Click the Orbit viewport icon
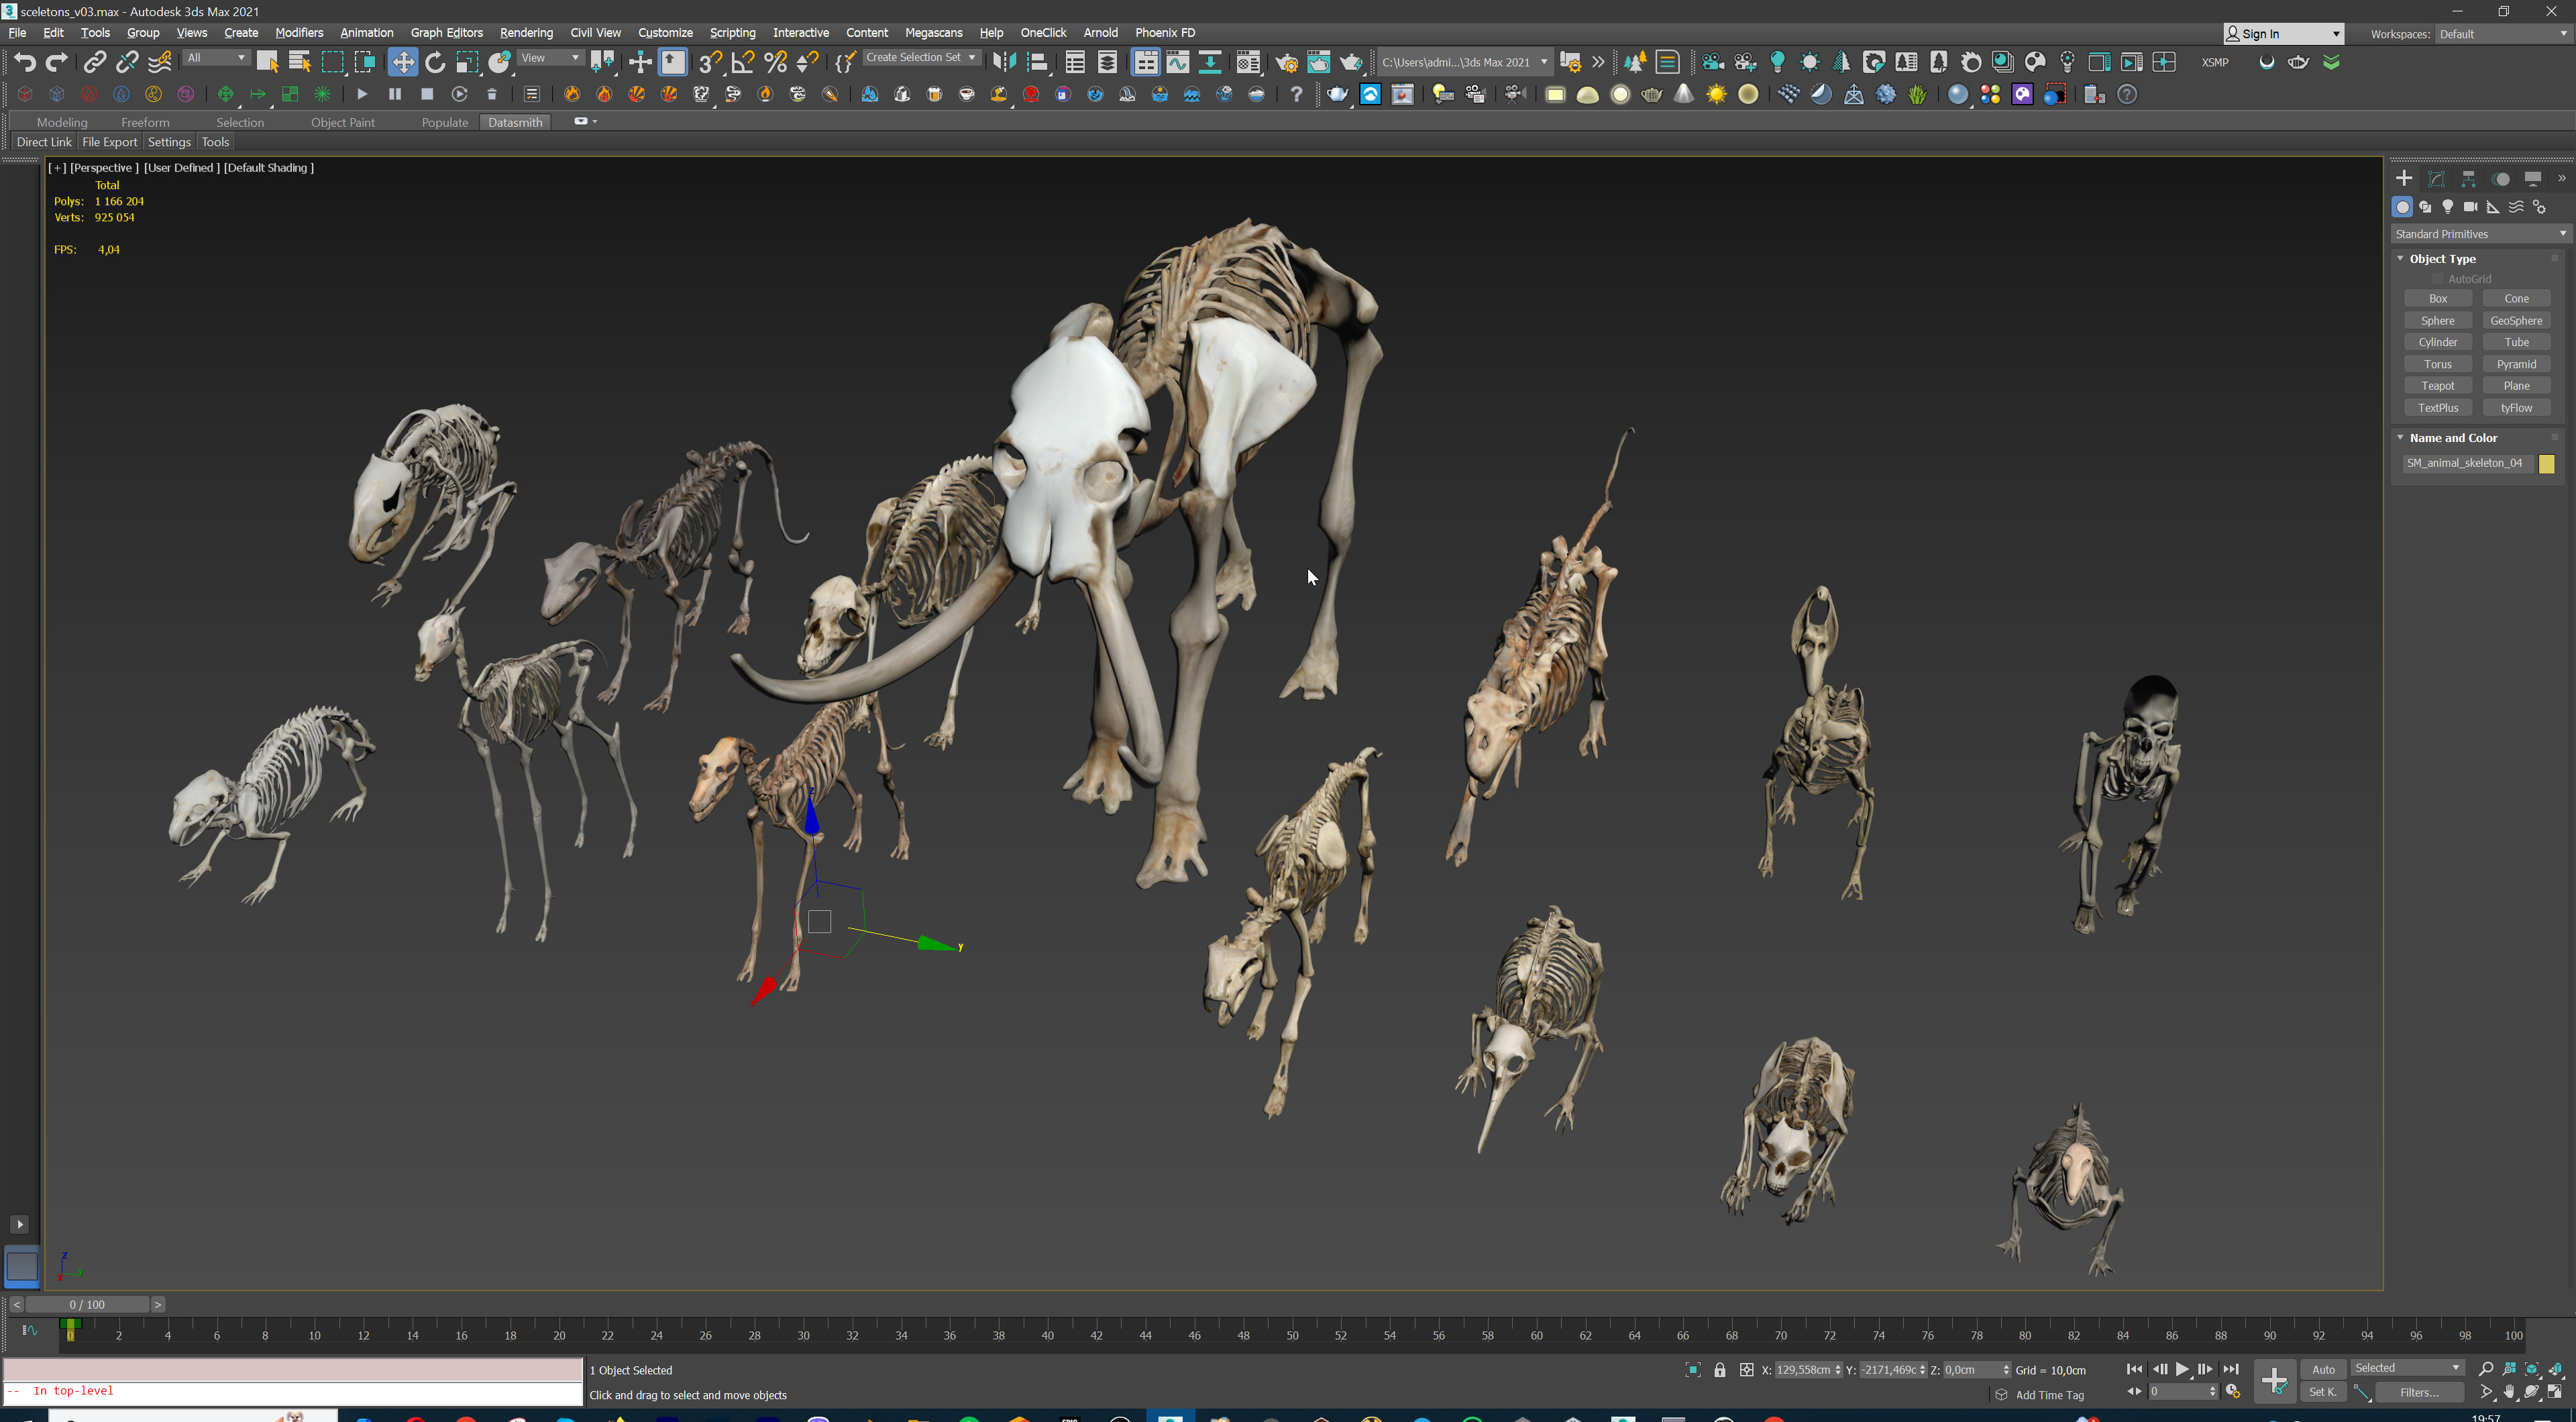This screenshot has width=2576, height=1422. pos(2532,1392)
